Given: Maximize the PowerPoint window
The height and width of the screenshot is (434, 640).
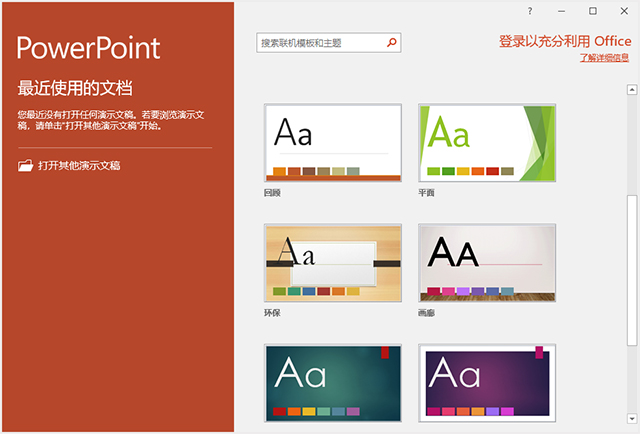Looking at the screenshot, I should [593, 11].
